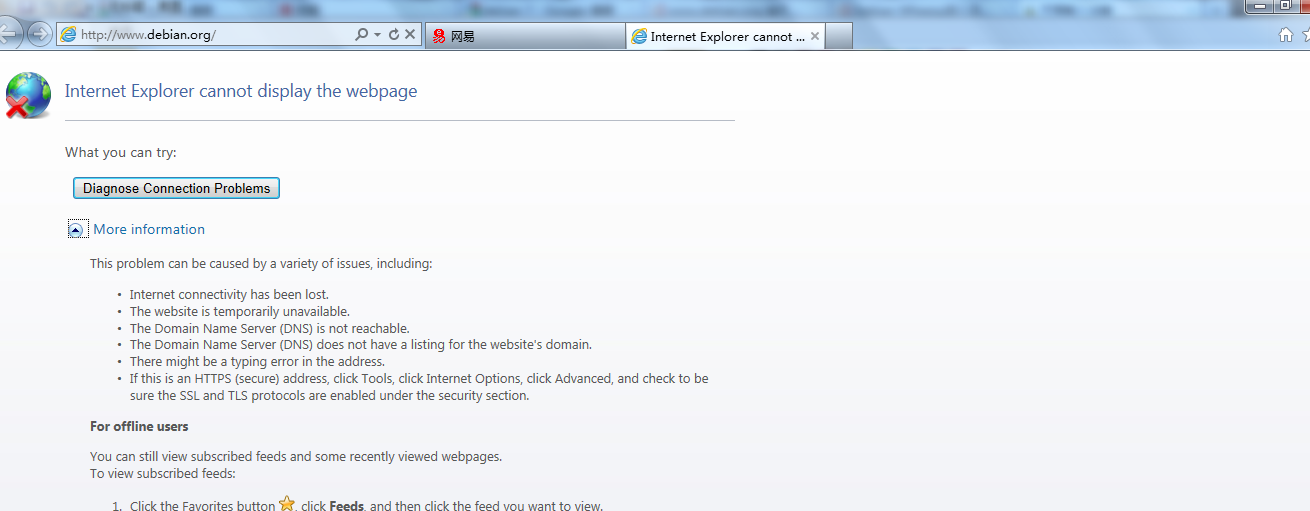Click 'There might be a typing error' bullet
The height and width of the screenshot is (511, 1310).
pyautogui.click(x=257, y=361)
